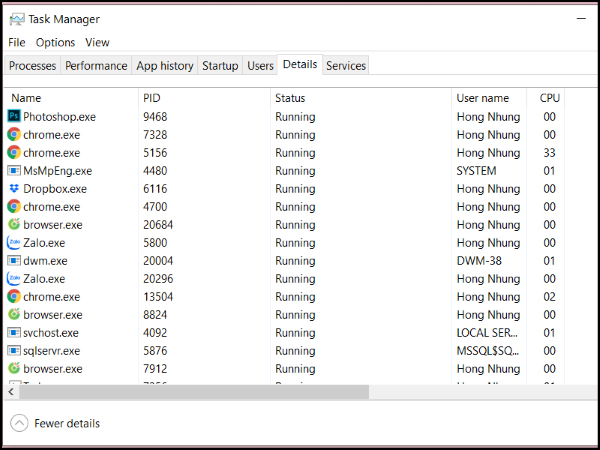Select the sqlservr.exe process icon
Viewport: 600px width, 450px height.
pyautogui.click(x=14, y=351)
